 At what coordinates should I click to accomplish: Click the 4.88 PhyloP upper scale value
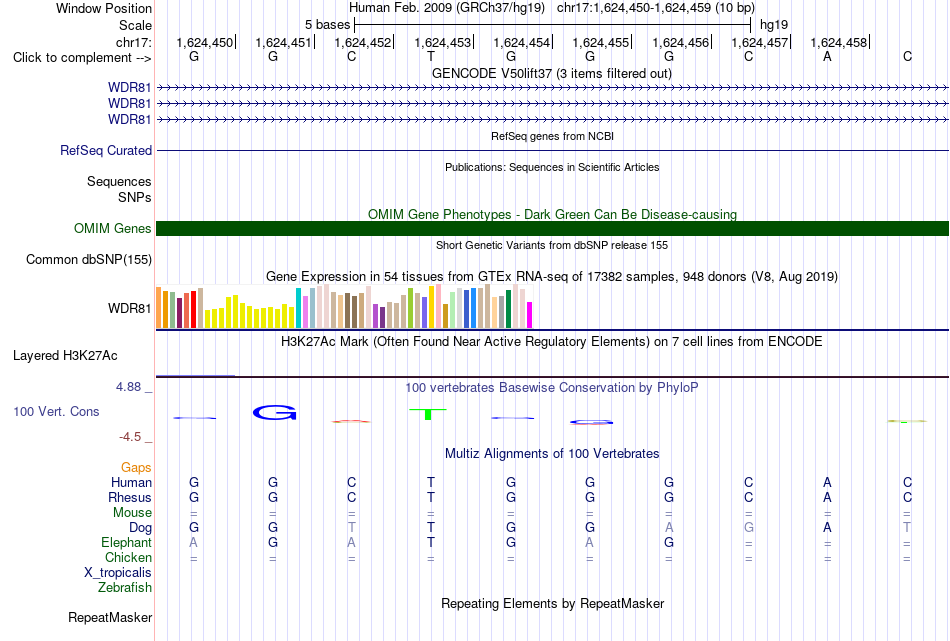(128, 387)
